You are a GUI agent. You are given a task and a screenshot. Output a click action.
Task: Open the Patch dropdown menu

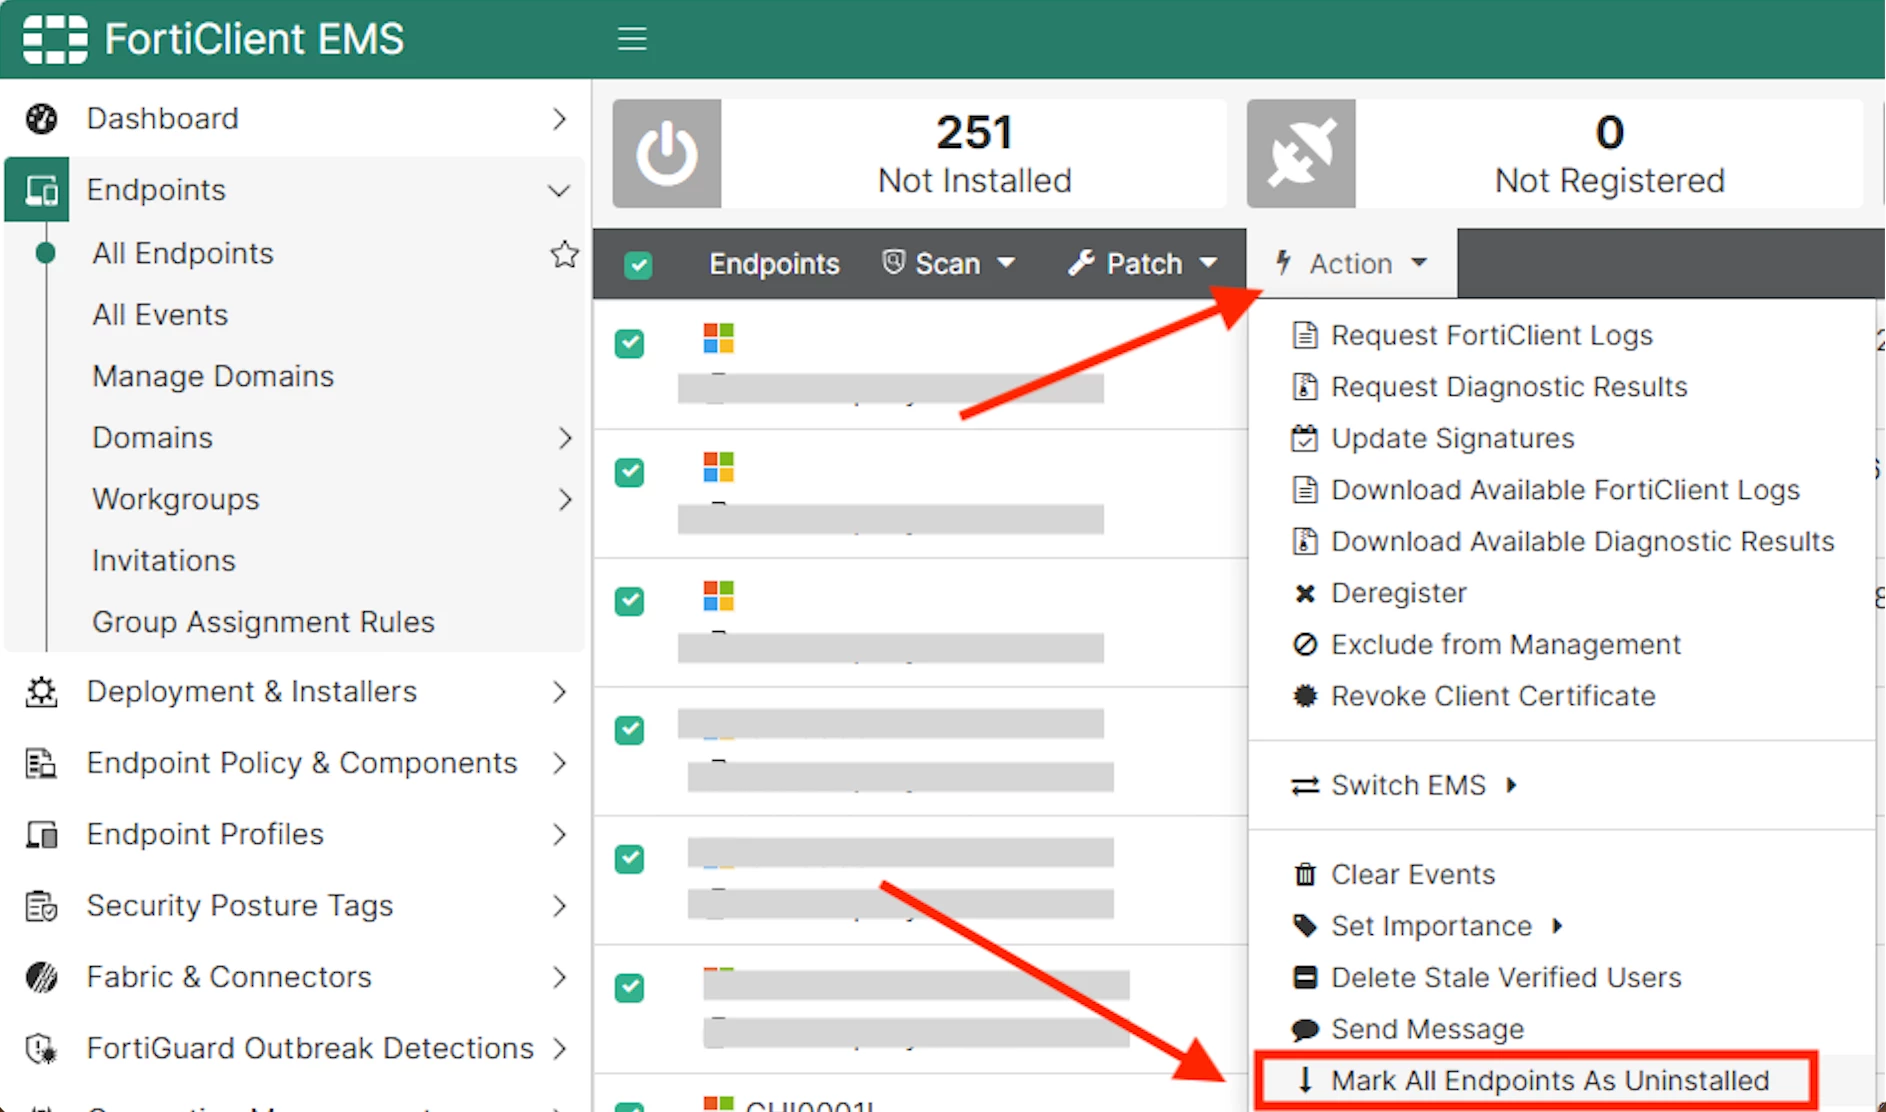pyautogui.click(x=1142, y=263)
